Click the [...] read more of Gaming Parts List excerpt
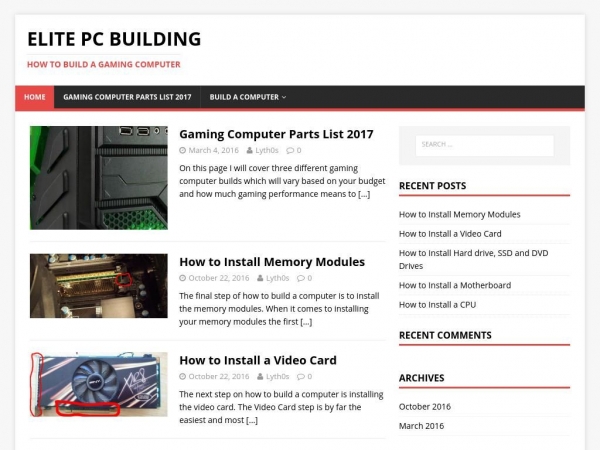This screenshot has width=600, height=450. [x=364, y=194]
